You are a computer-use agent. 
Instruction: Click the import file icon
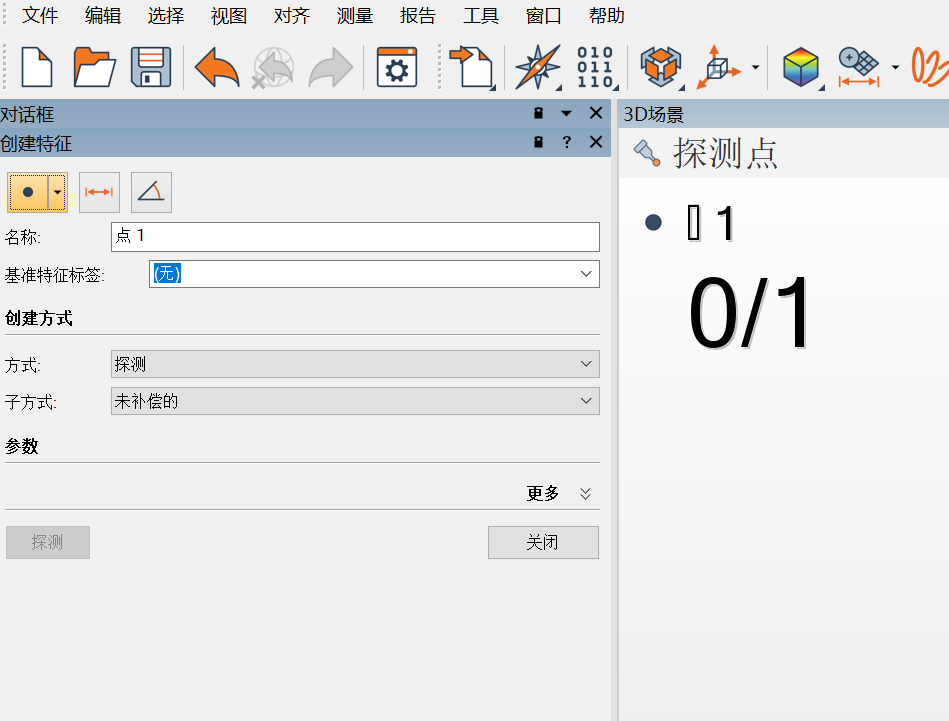click(472, 67)
